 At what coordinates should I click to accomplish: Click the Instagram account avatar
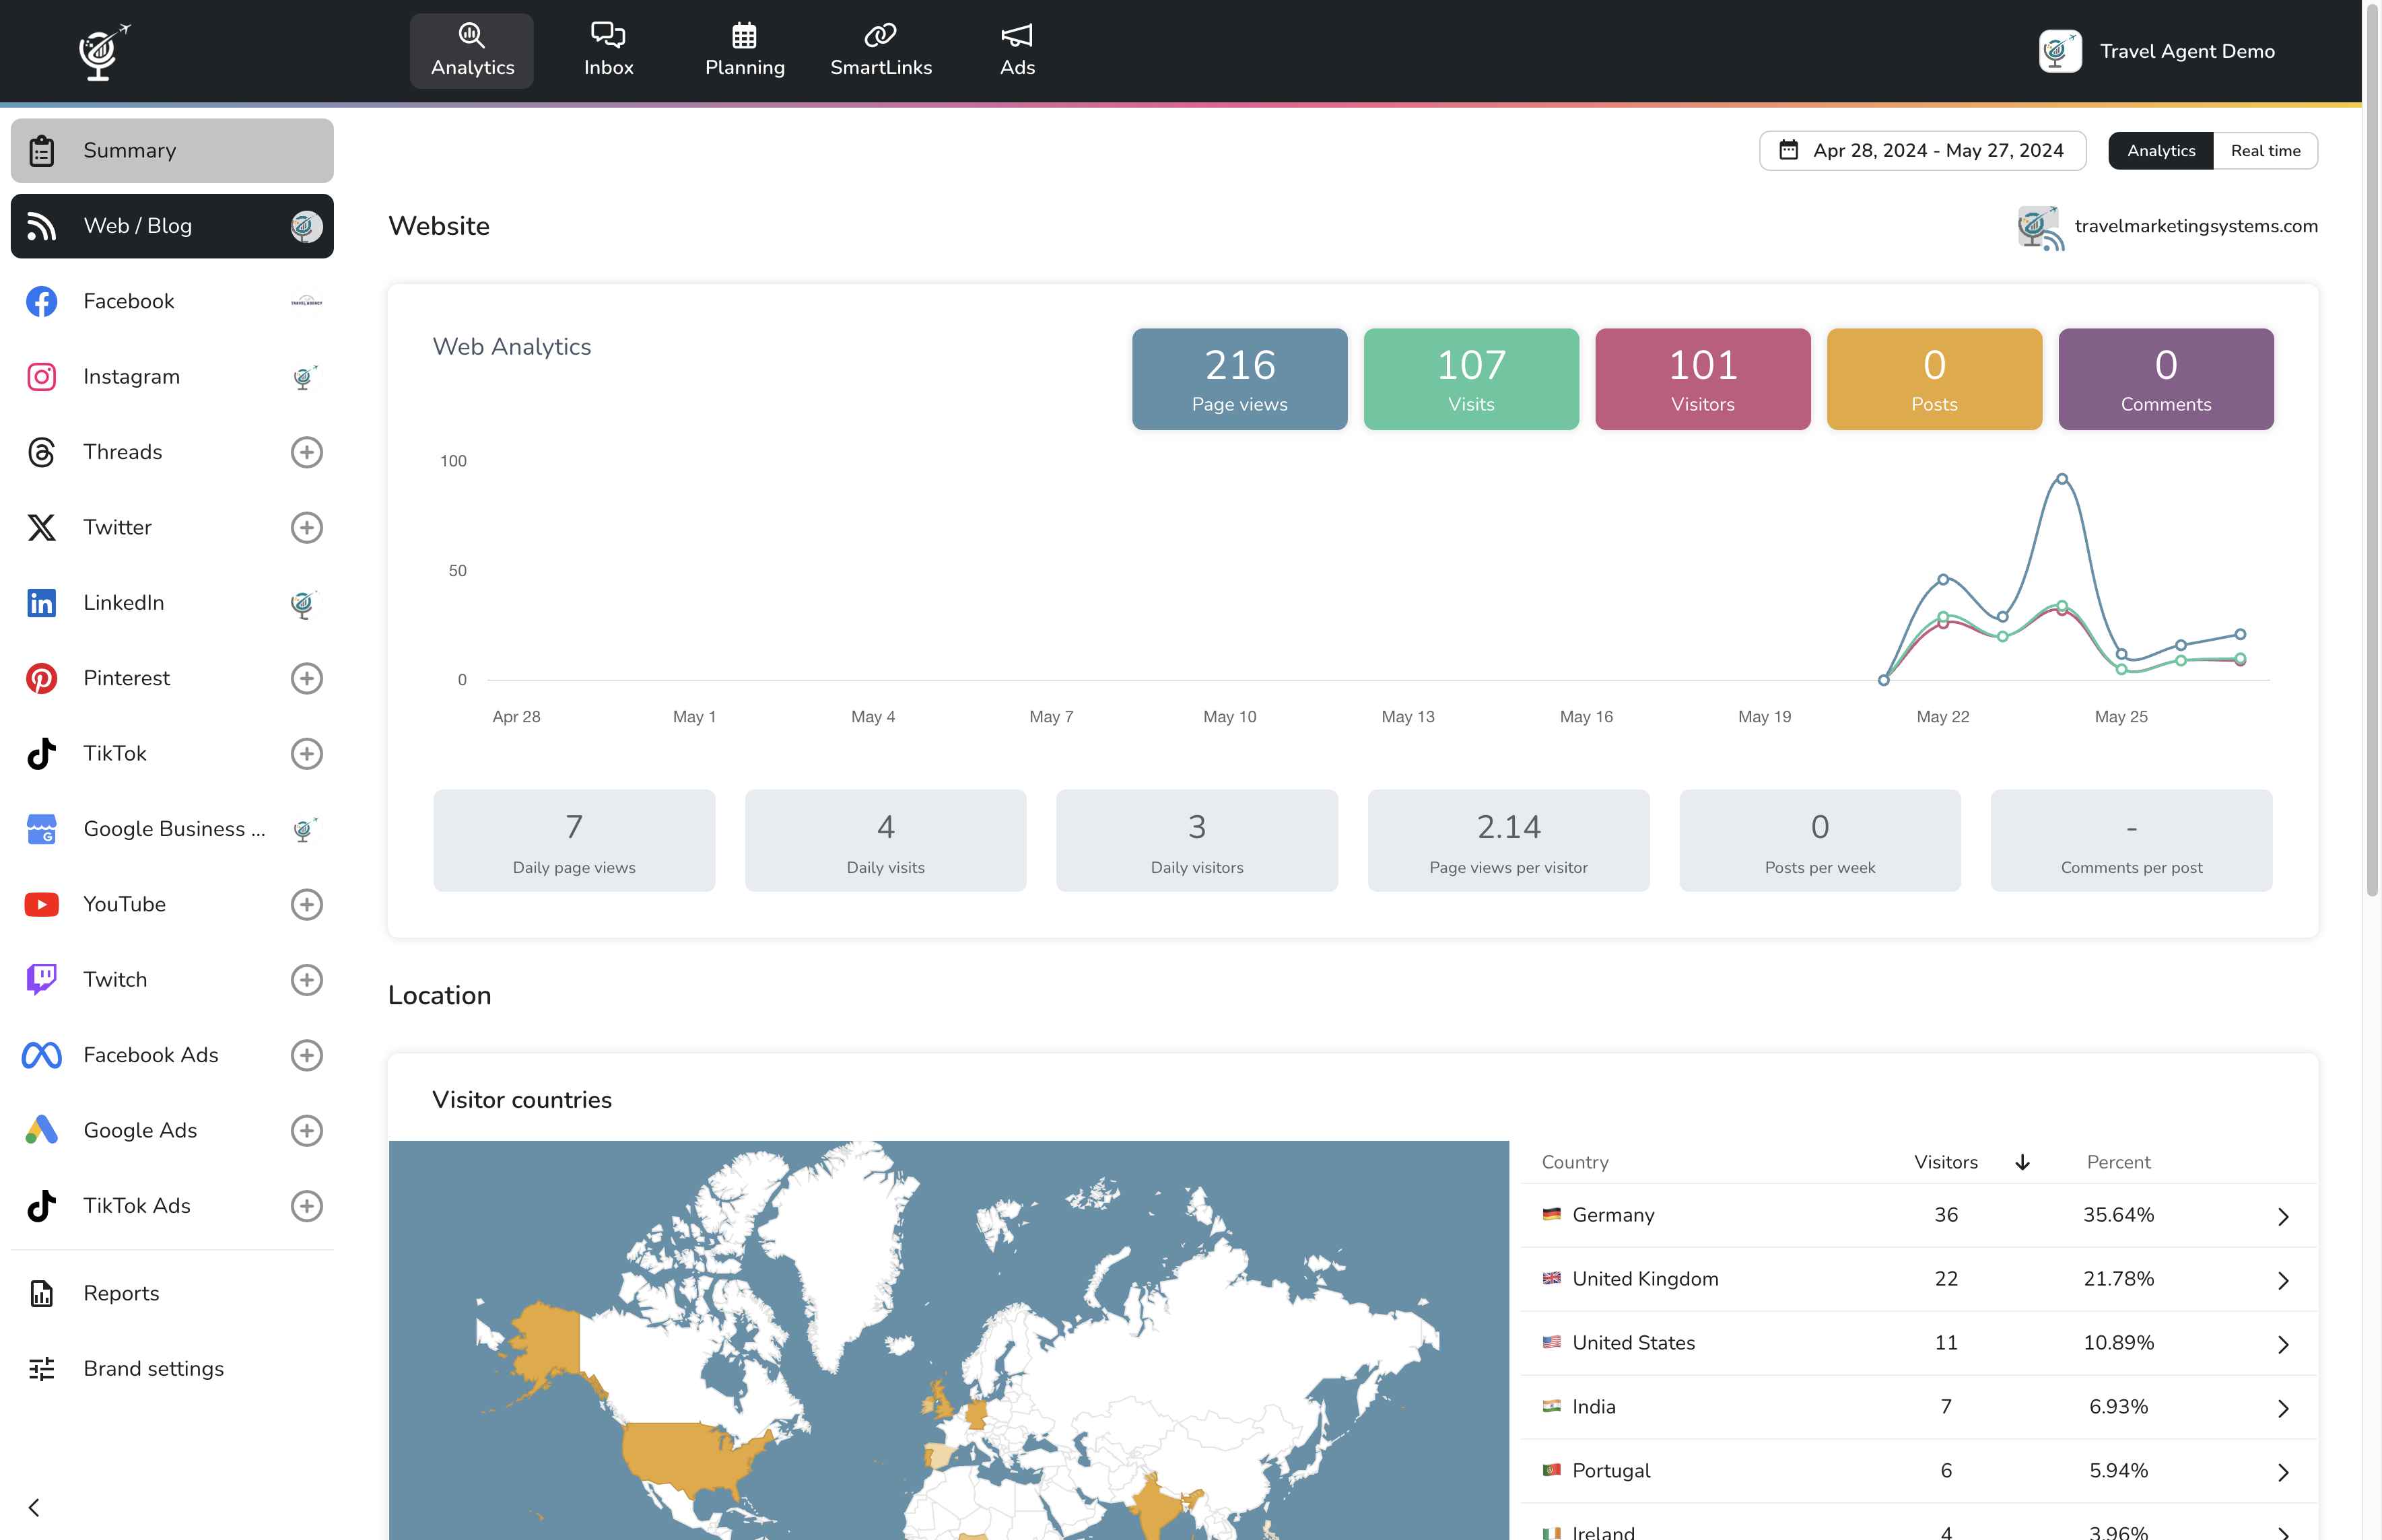pos(305,377)
